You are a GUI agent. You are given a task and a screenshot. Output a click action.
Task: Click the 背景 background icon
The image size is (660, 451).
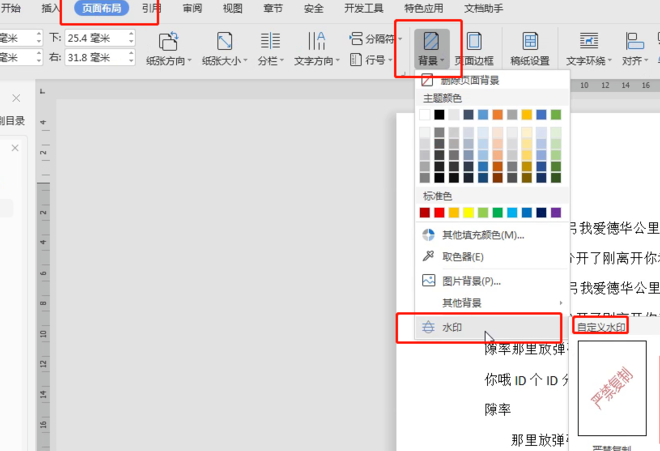point(431,42)
